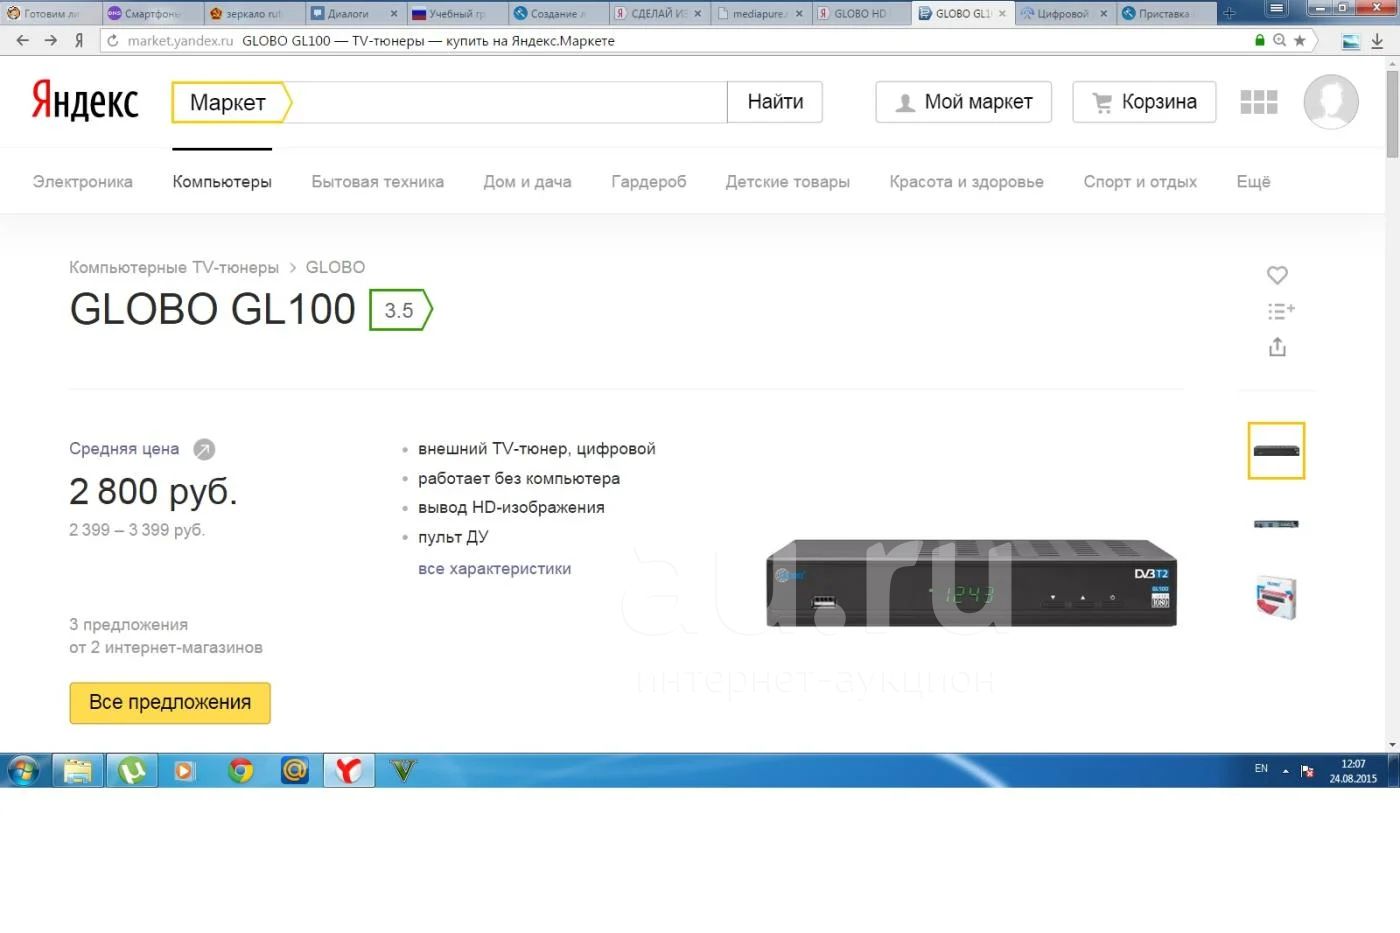The width and height of the screenshot is (1400, 933).
Task: Open uTorrent from the taskbar
Action: pos(132,771)
